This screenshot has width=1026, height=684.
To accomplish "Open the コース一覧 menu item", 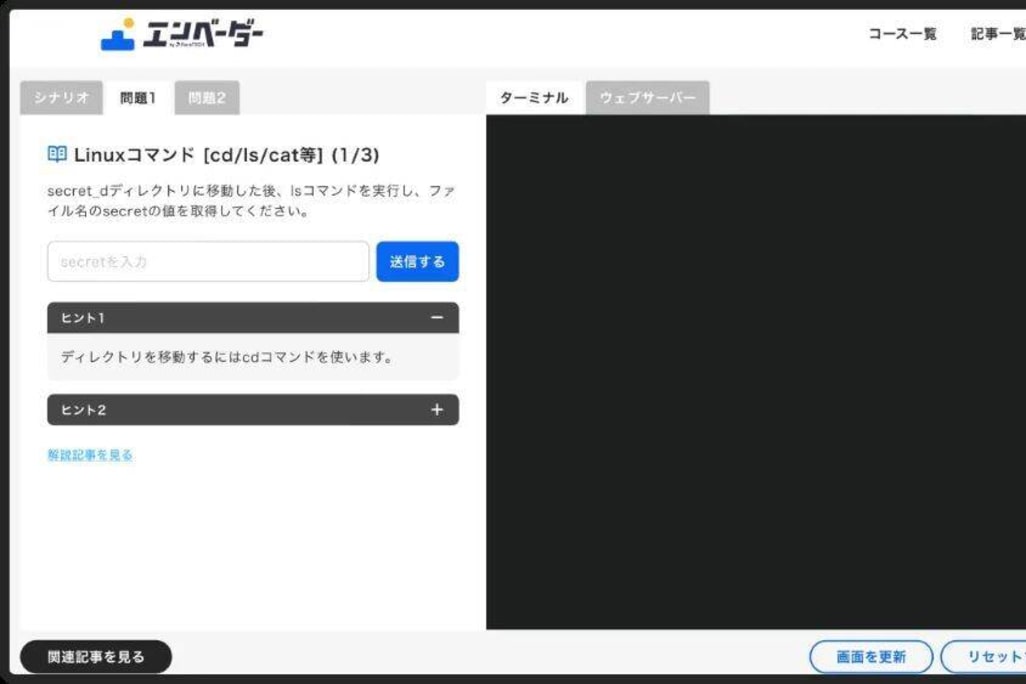I will (902, 34).
